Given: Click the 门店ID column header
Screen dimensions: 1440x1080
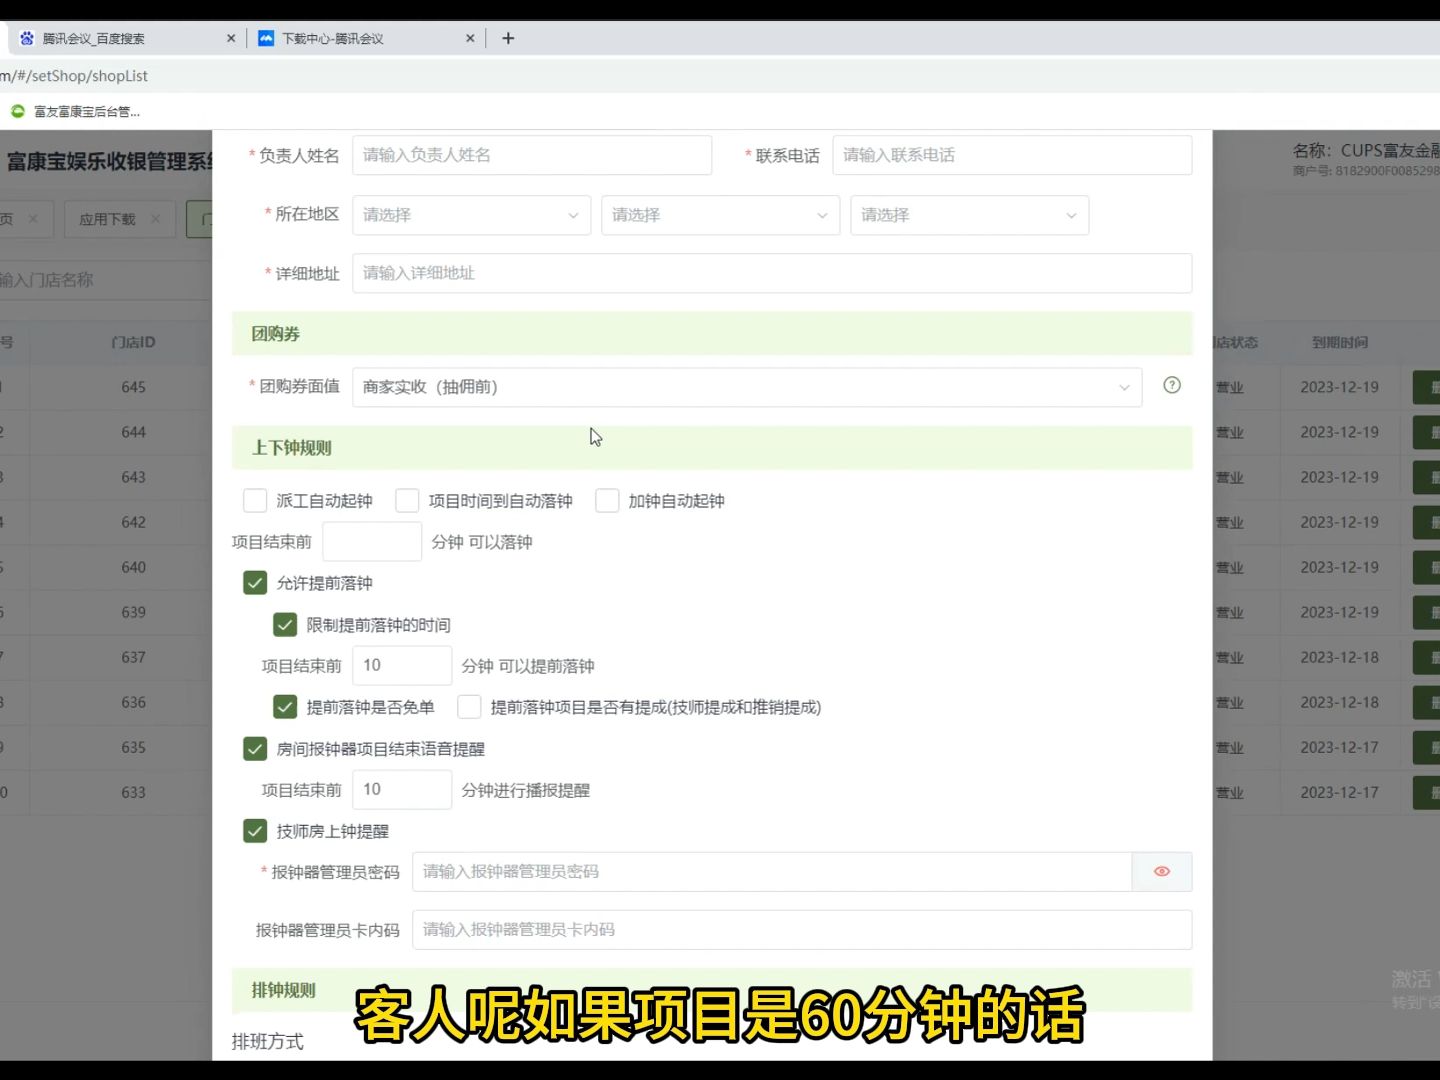Looking at the screenshot, I should 133,342.
